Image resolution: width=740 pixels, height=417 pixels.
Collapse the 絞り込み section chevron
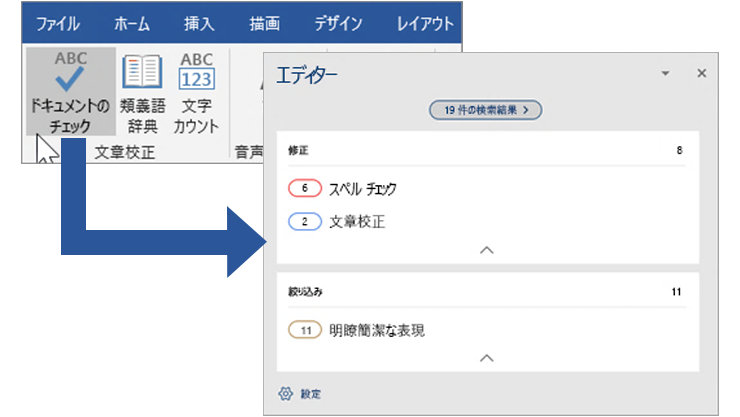point(487,358)
